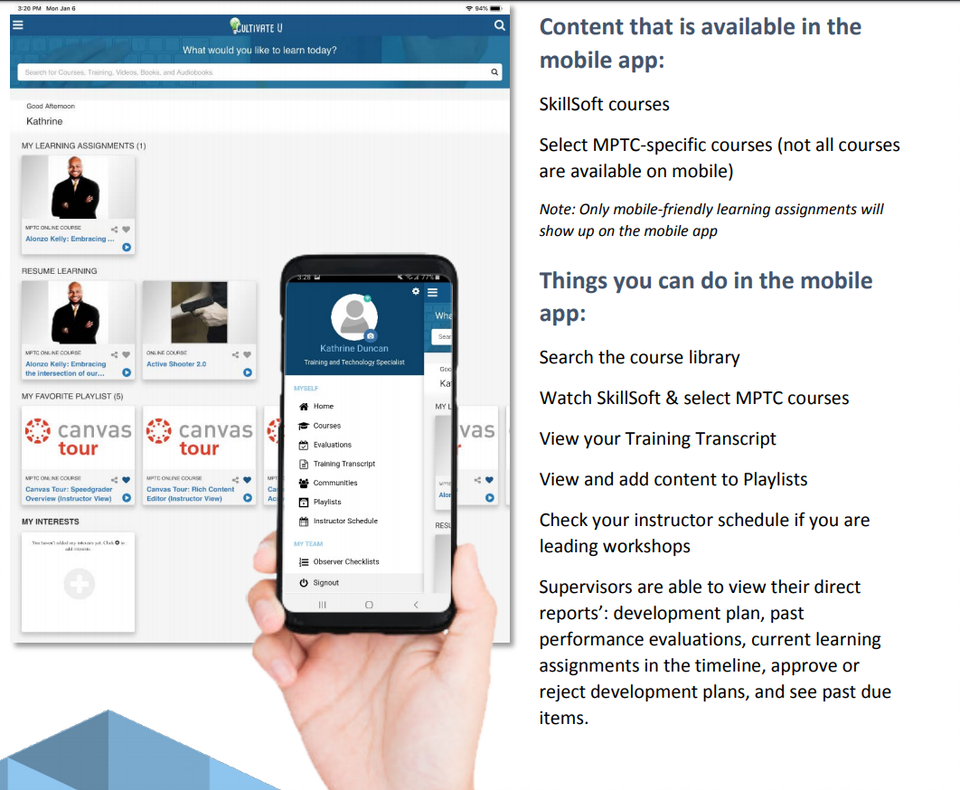Screen dimensions: 960x790
Task: Click canvas tour image on Speedgrader card
Action: (x=78, y=437)
